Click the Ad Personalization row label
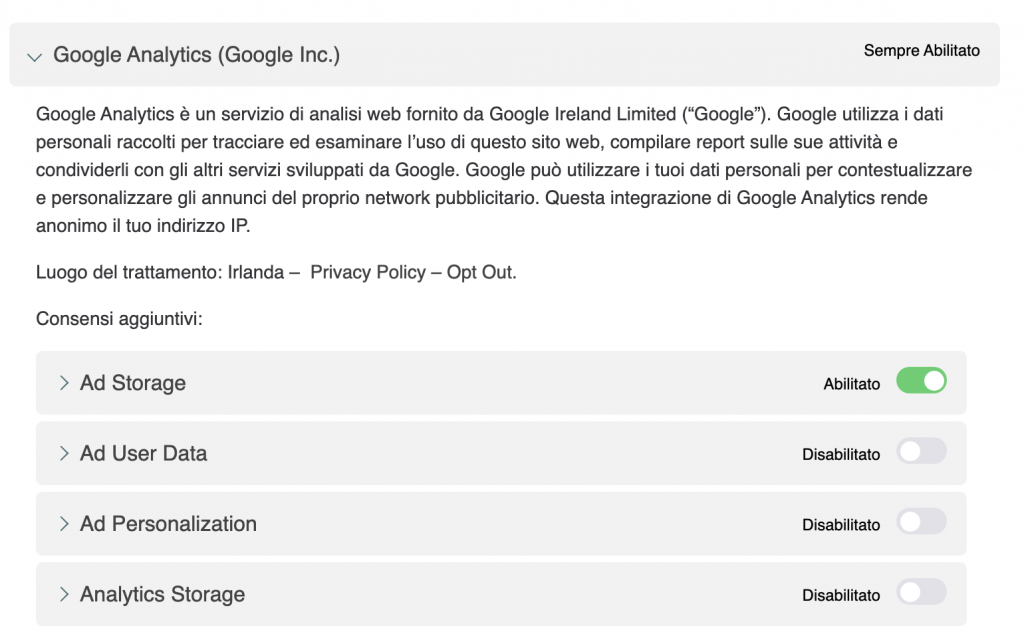Image resolution: width=1024 pixels, height=634 pixels. (168, 524)
